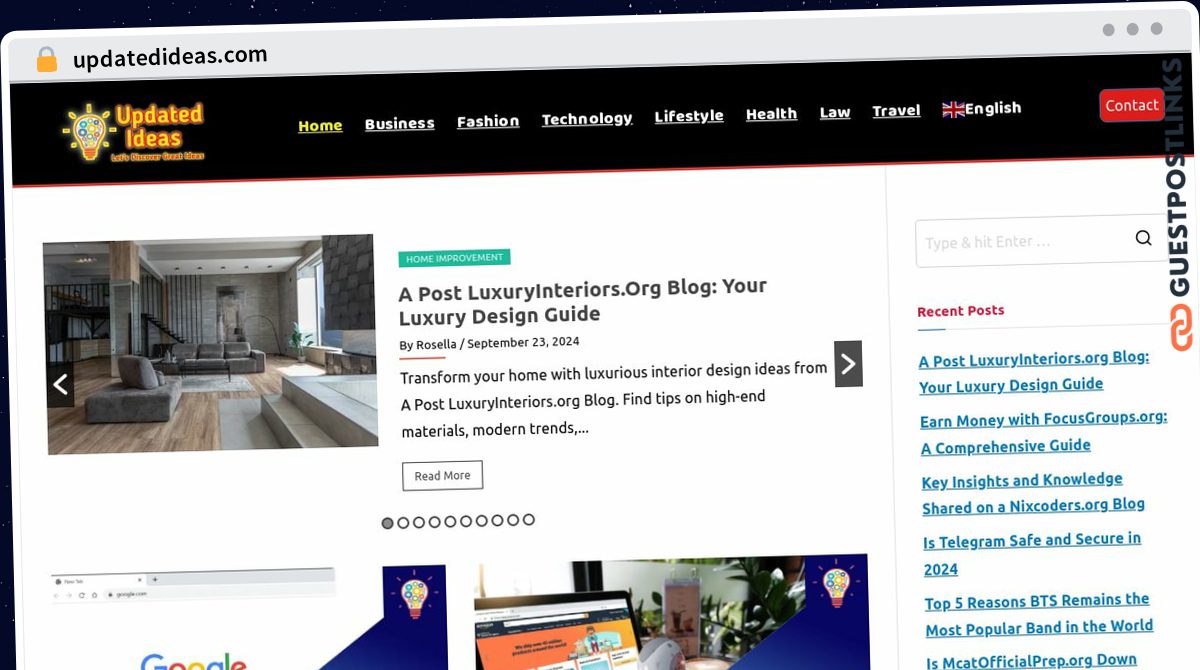The height and width of the screenshot is (670, 1200).
Task: Open Key Insights Nixcoders.org Blog post
Action: point(1033,493)
